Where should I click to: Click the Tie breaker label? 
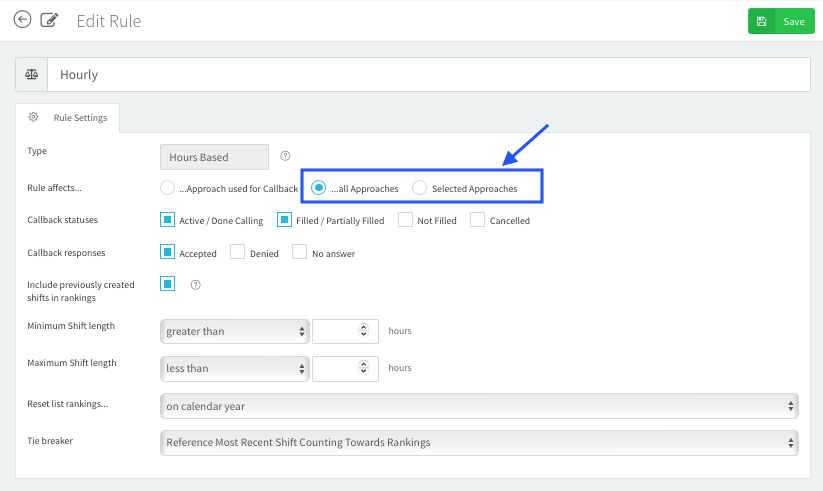[50, 441]
